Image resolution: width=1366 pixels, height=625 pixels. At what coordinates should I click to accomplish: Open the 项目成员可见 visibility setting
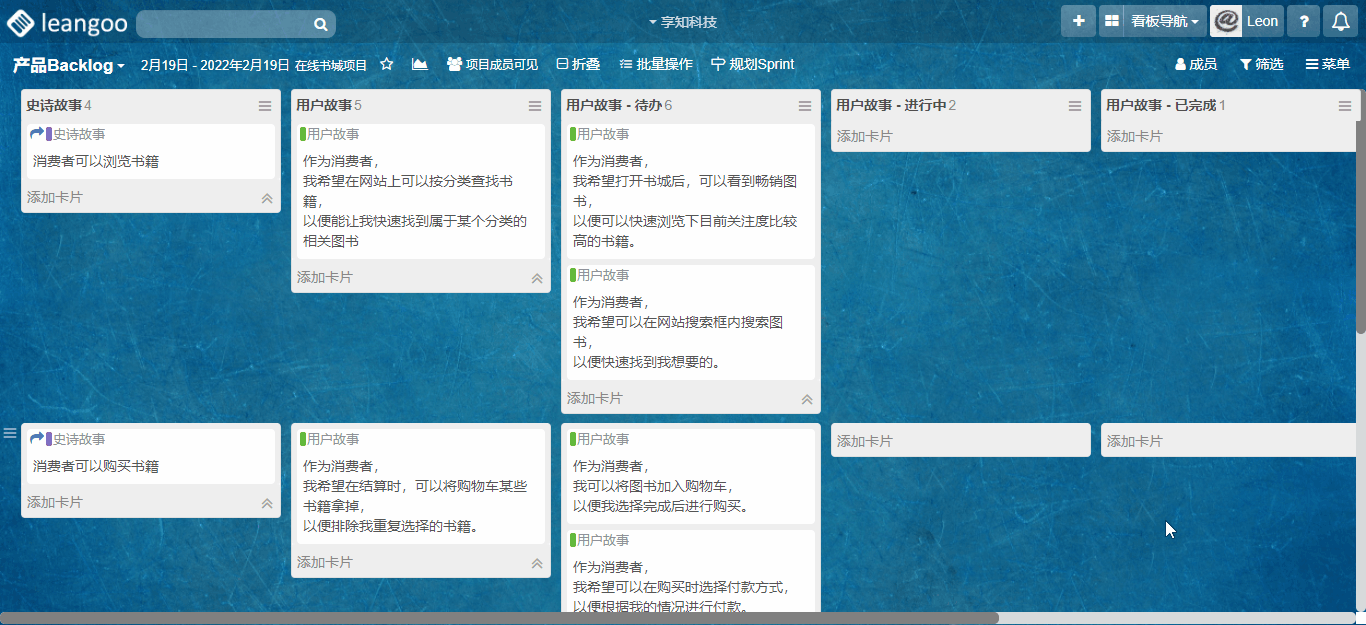pos(492,64)
